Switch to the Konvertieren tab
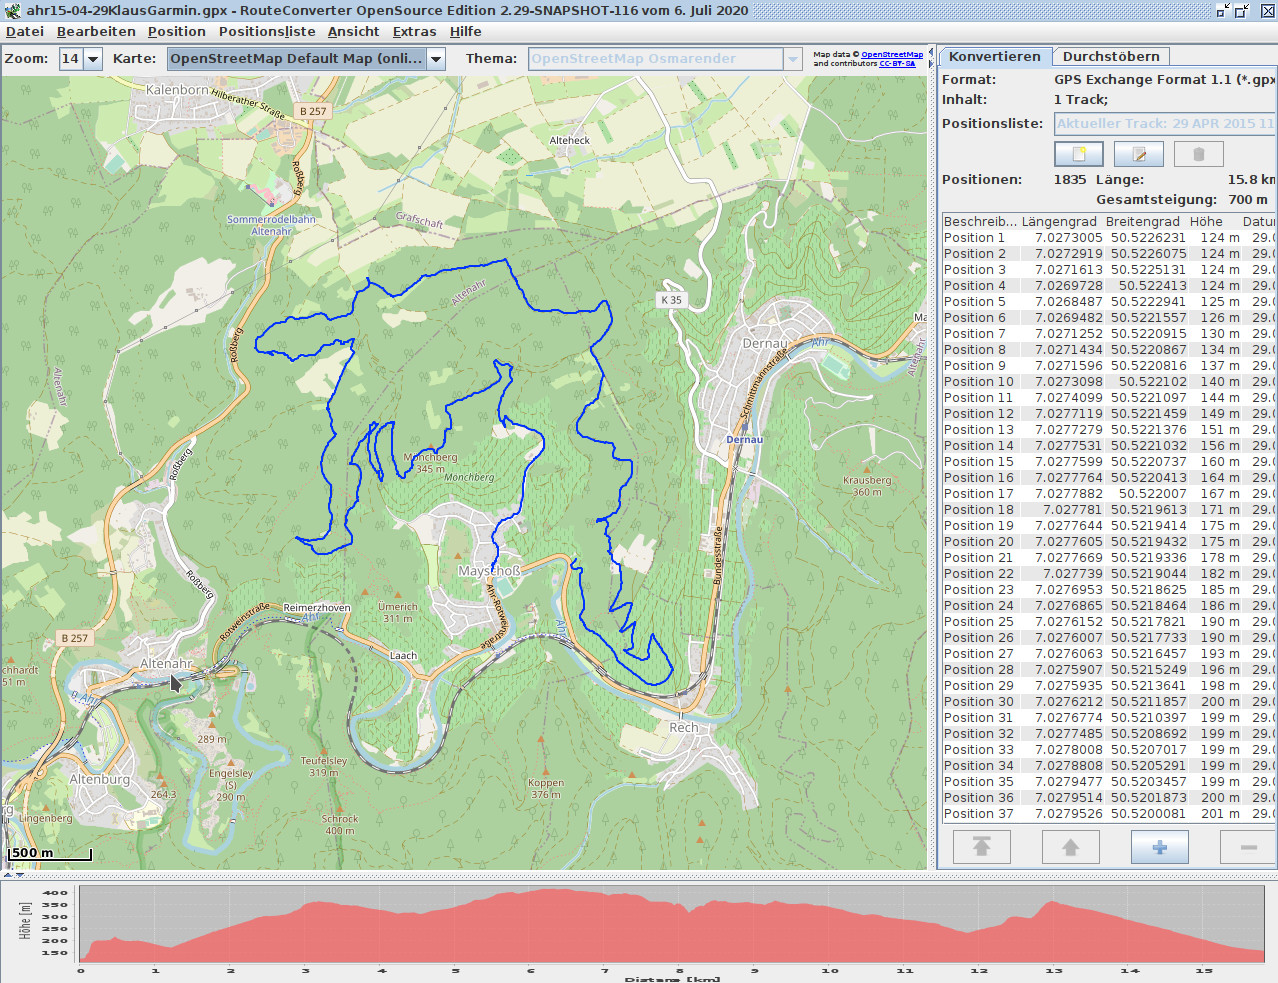 995,57
